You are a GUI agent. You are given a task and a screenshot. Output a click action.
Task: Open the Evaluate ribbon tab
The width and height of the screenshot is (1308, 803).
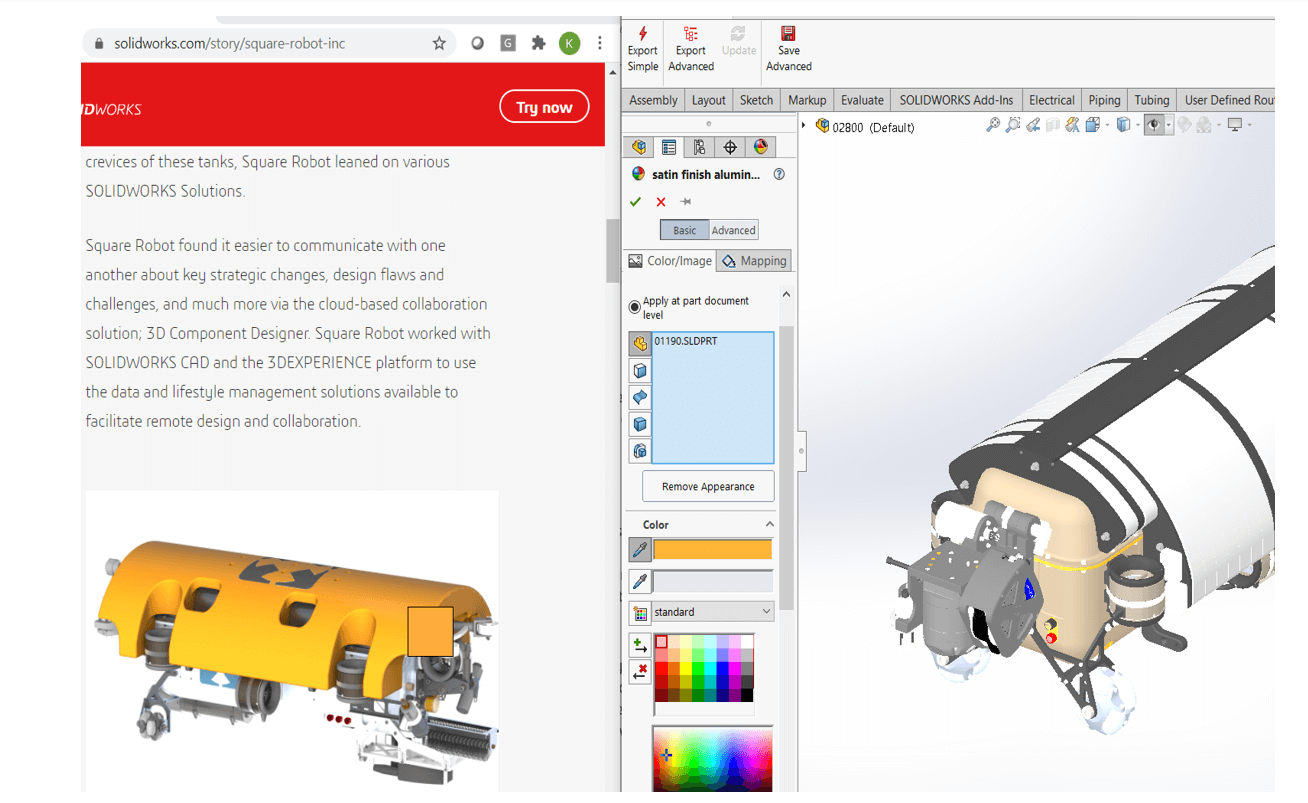[x=861, y=100]
